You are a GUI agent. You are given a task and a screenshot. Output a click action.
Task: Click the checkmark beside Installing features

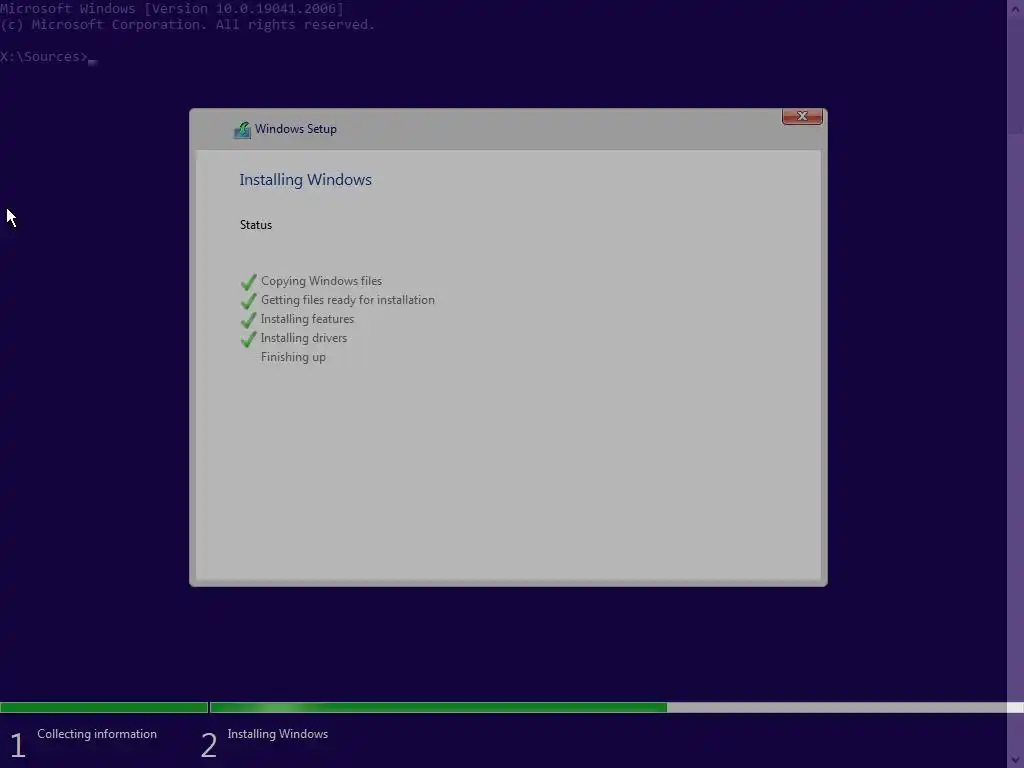(x=248, y=320)
